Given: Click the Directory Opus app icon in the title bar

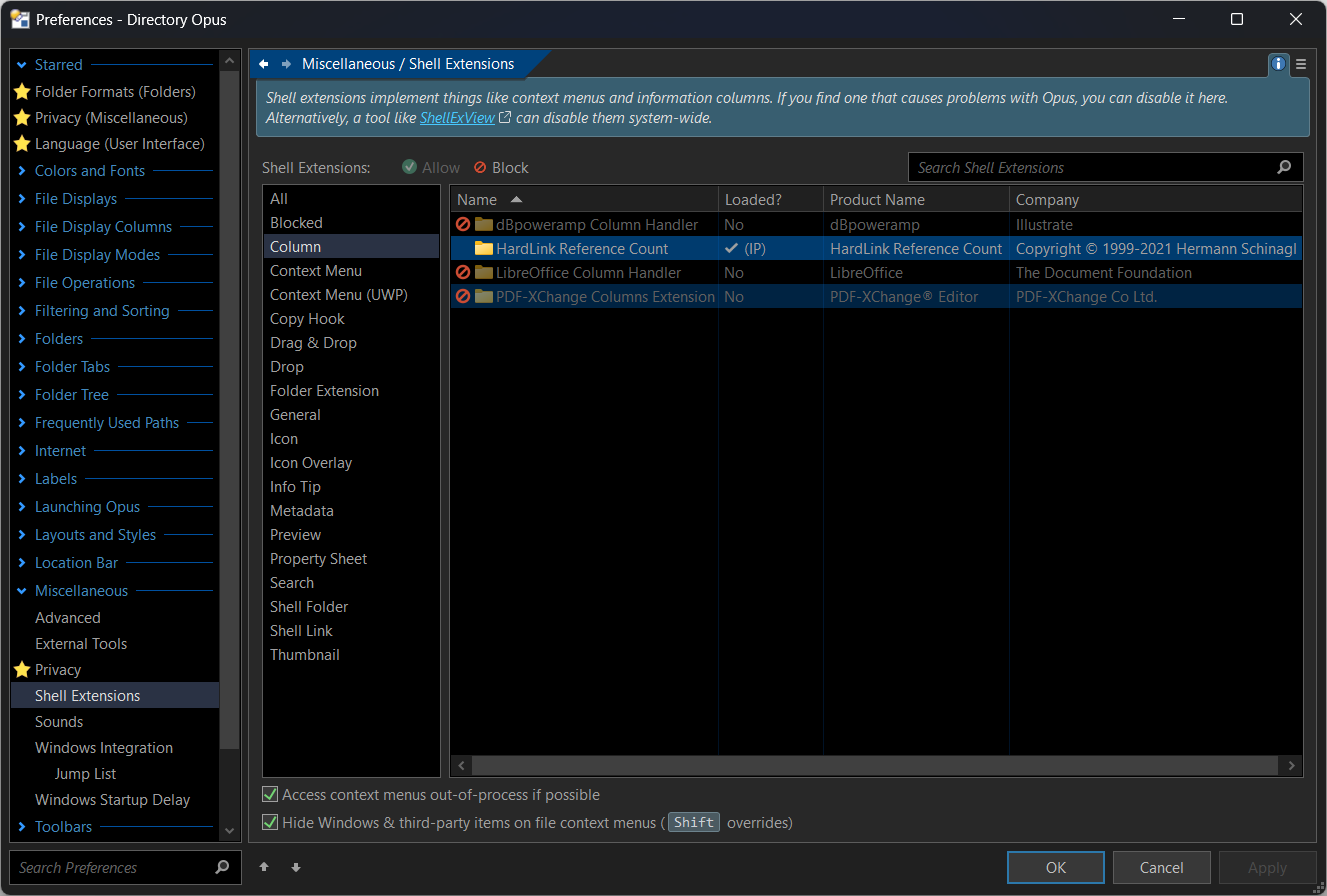Looking at the screenshot, I should pyautogui.click(x=20, y=19).
